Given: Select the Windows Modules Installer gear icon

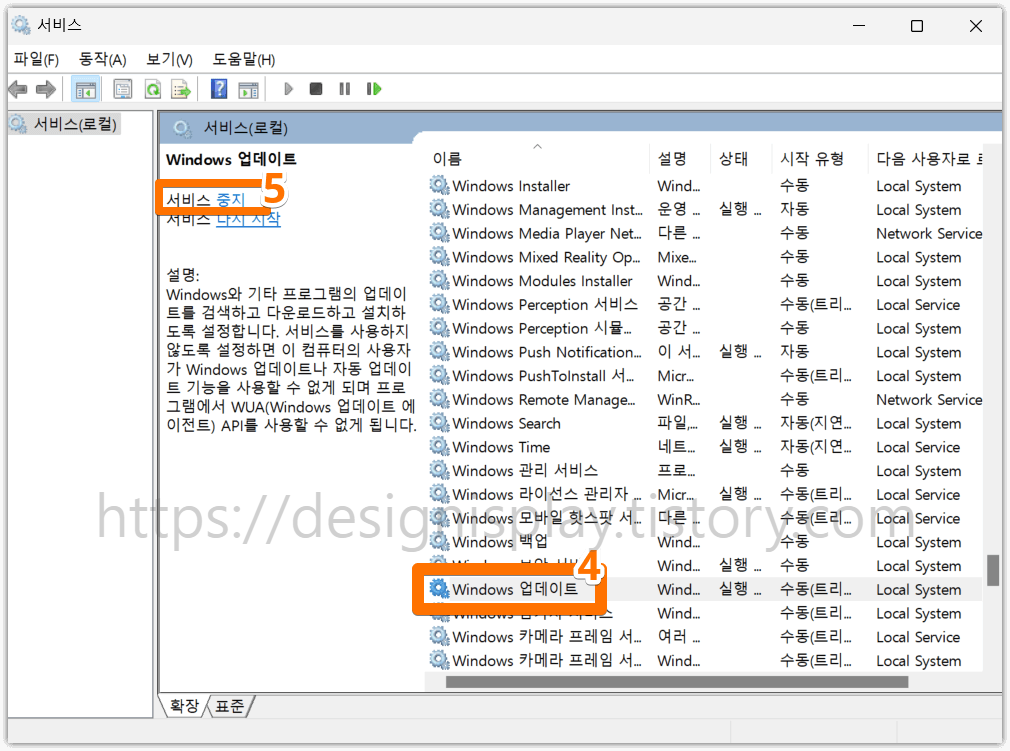Looking at the screenshot, I should [x=439, y=281].
